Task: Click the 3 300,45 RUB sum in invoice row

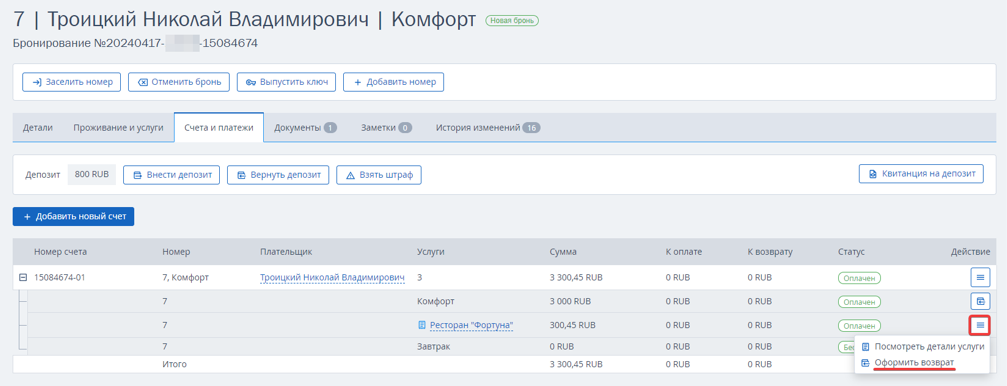Action: [x=576, y=278]
